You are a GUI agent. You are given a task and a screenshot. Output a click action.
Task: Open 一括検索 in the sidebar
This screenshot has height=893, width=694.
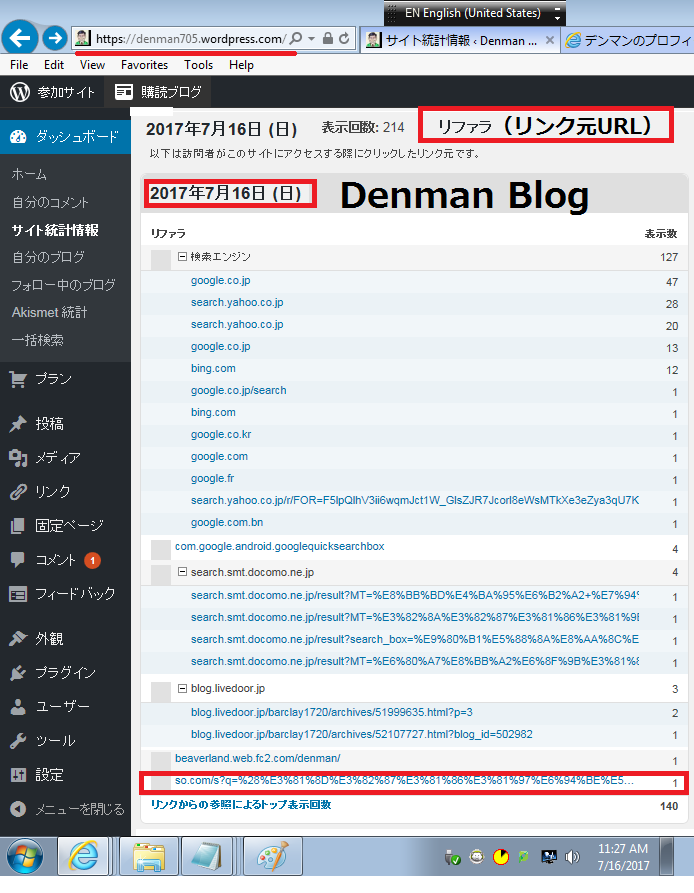(x=38, y=340)
